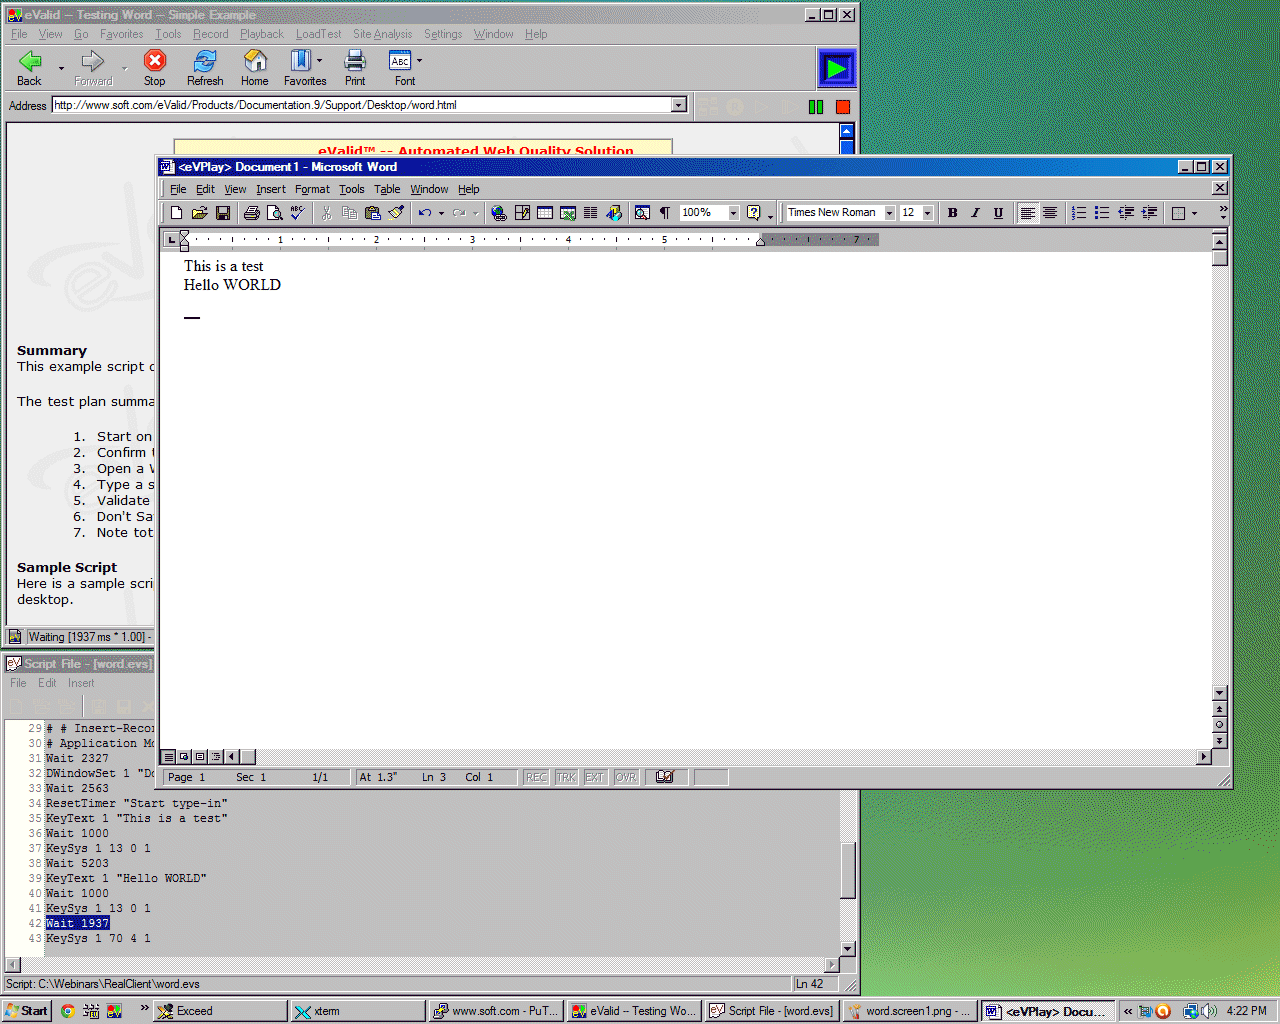Undo the last action in Word
This screenshot has height=1024, width=1280.
[425, 213]
